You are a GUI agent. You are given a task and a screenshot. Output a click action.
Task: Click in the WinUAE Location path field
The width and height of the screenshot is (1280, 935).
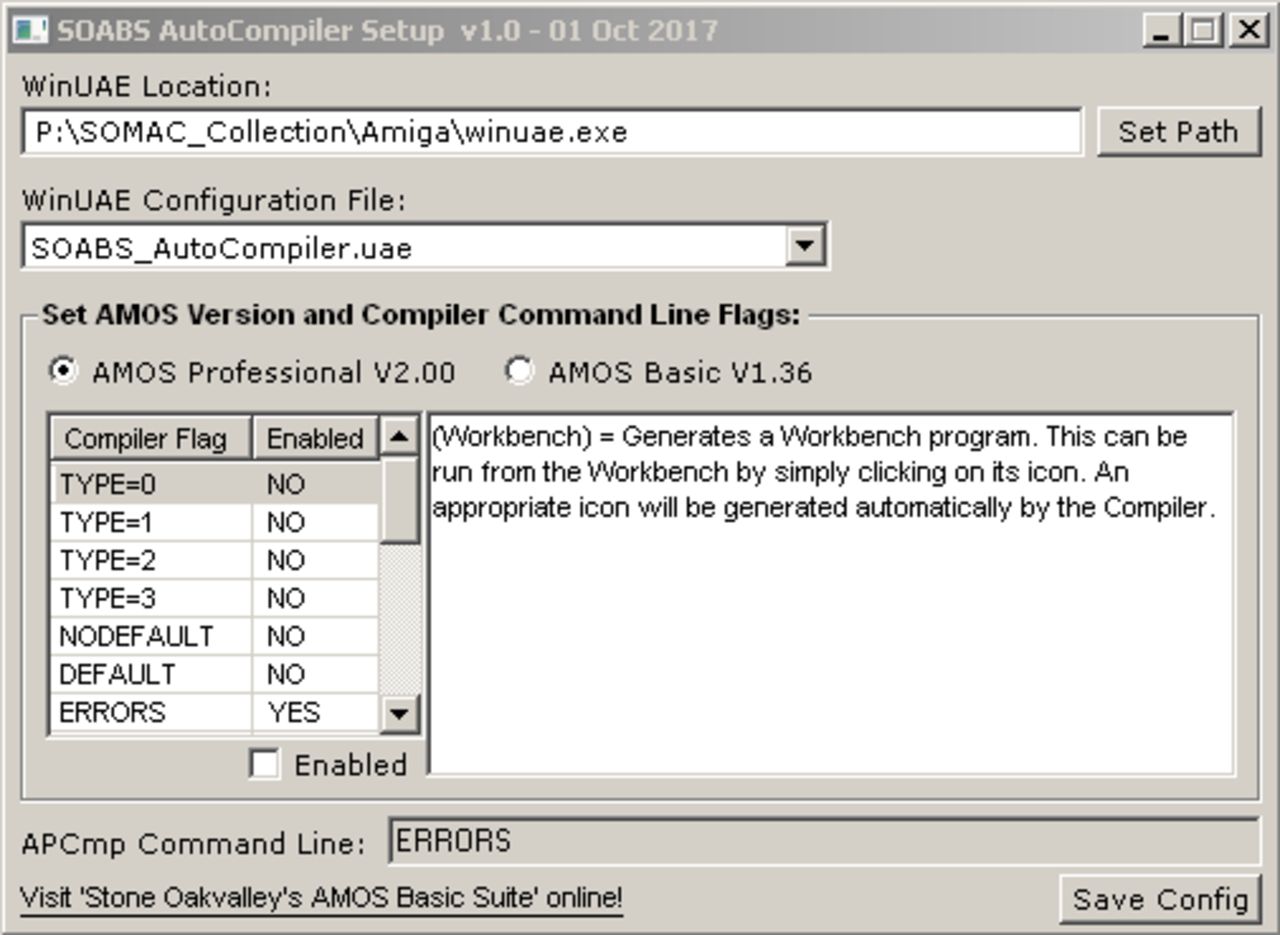coord(550,132)
